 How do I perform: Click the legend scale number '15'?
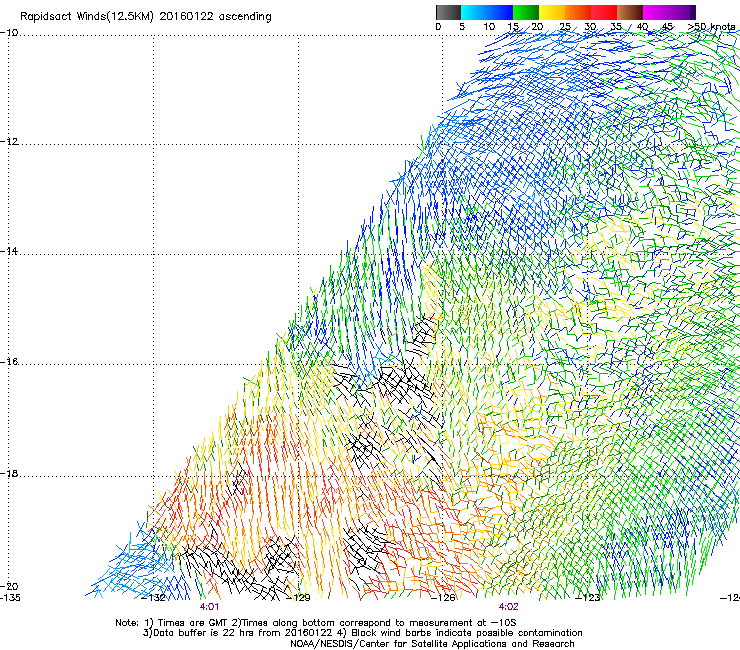(513, 27)
